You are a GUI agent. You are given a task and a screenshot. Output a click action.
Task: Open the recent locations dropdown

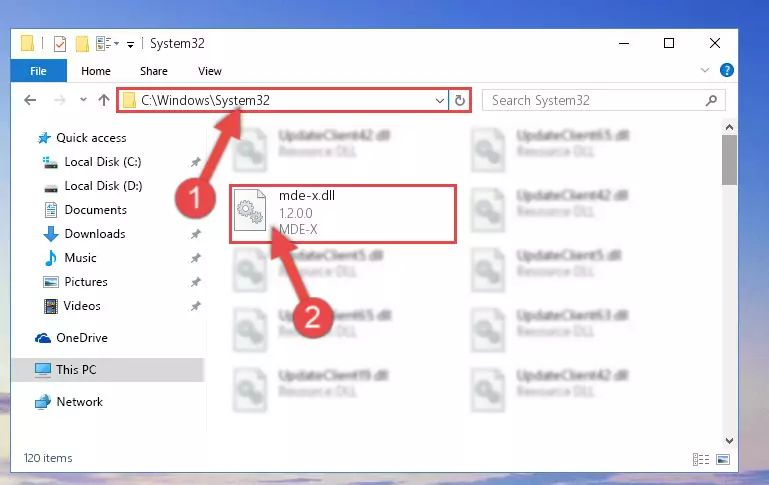[83, 100]
